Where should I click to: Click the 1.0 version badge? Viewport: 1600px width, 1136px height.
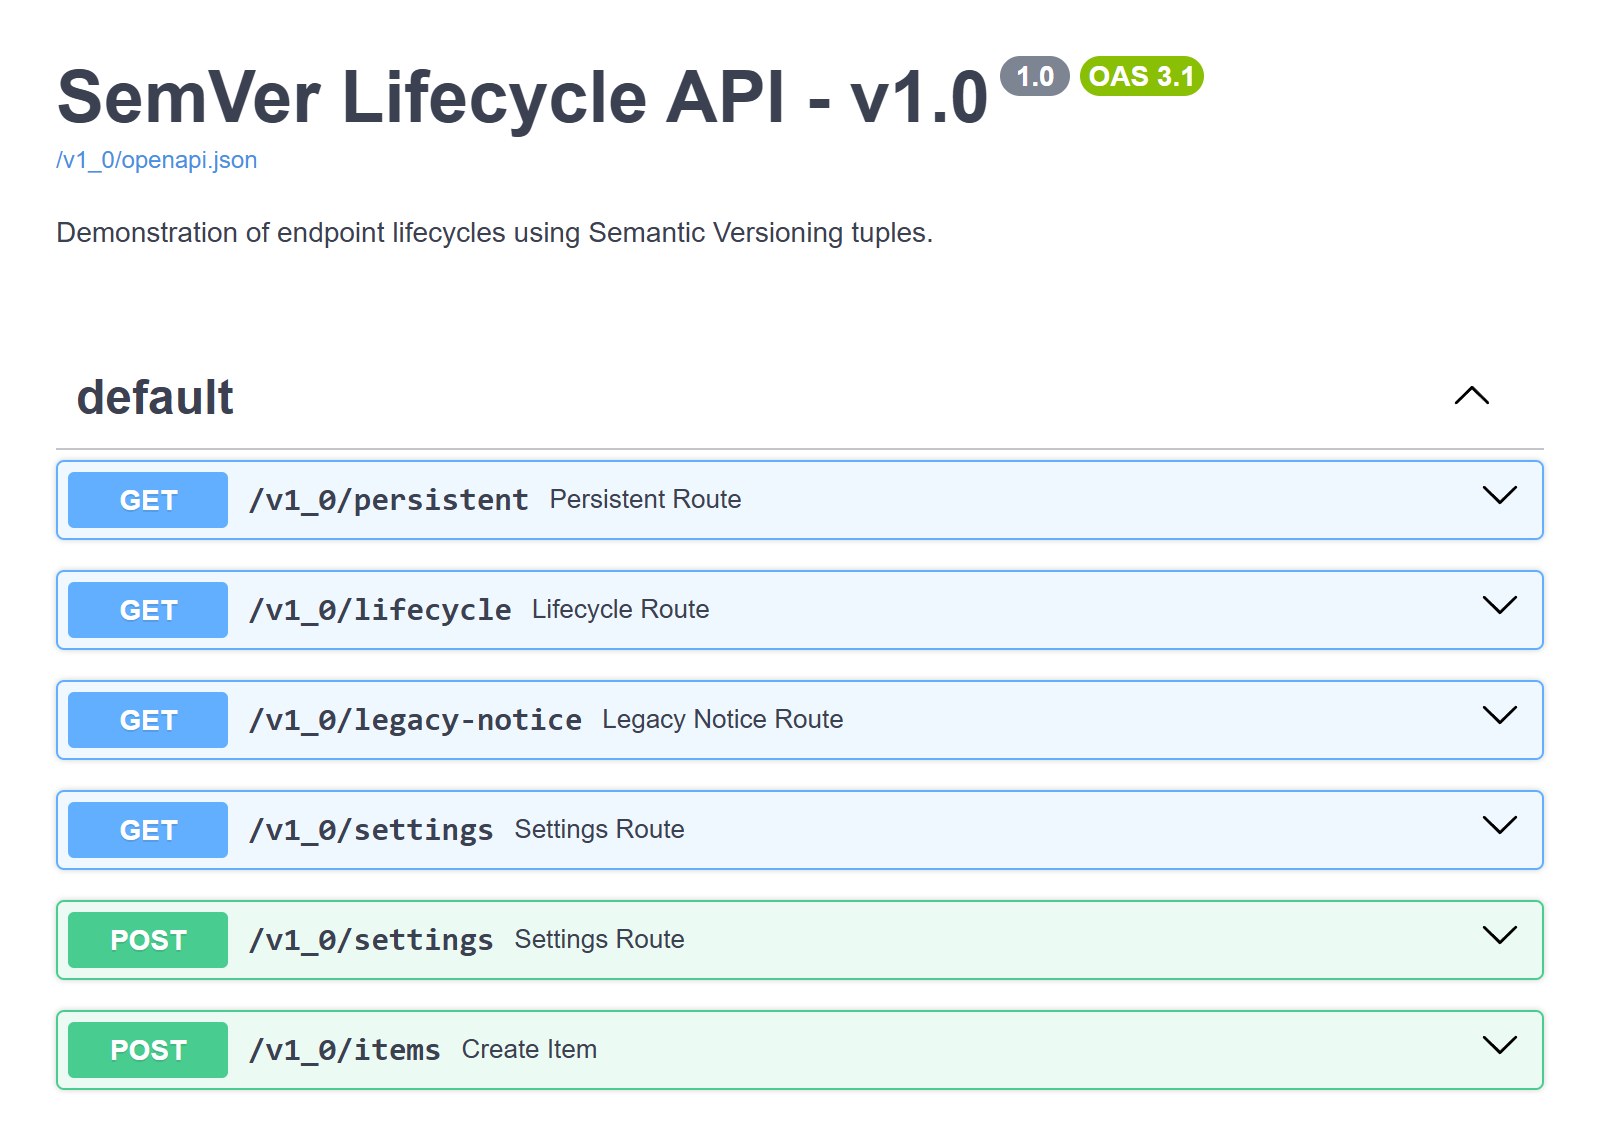(1035, 76)
